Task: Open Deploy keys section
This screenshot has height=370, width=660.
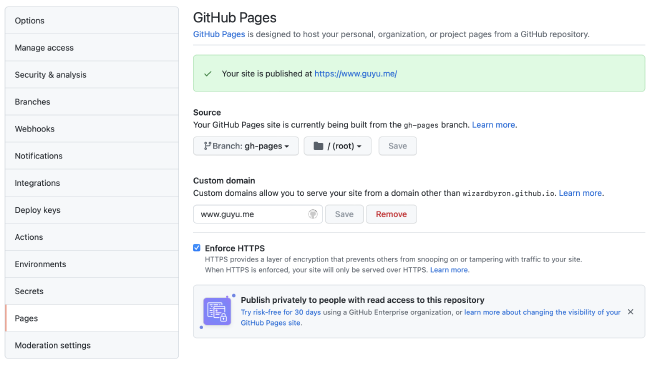Action: click(x=92, y=210)
